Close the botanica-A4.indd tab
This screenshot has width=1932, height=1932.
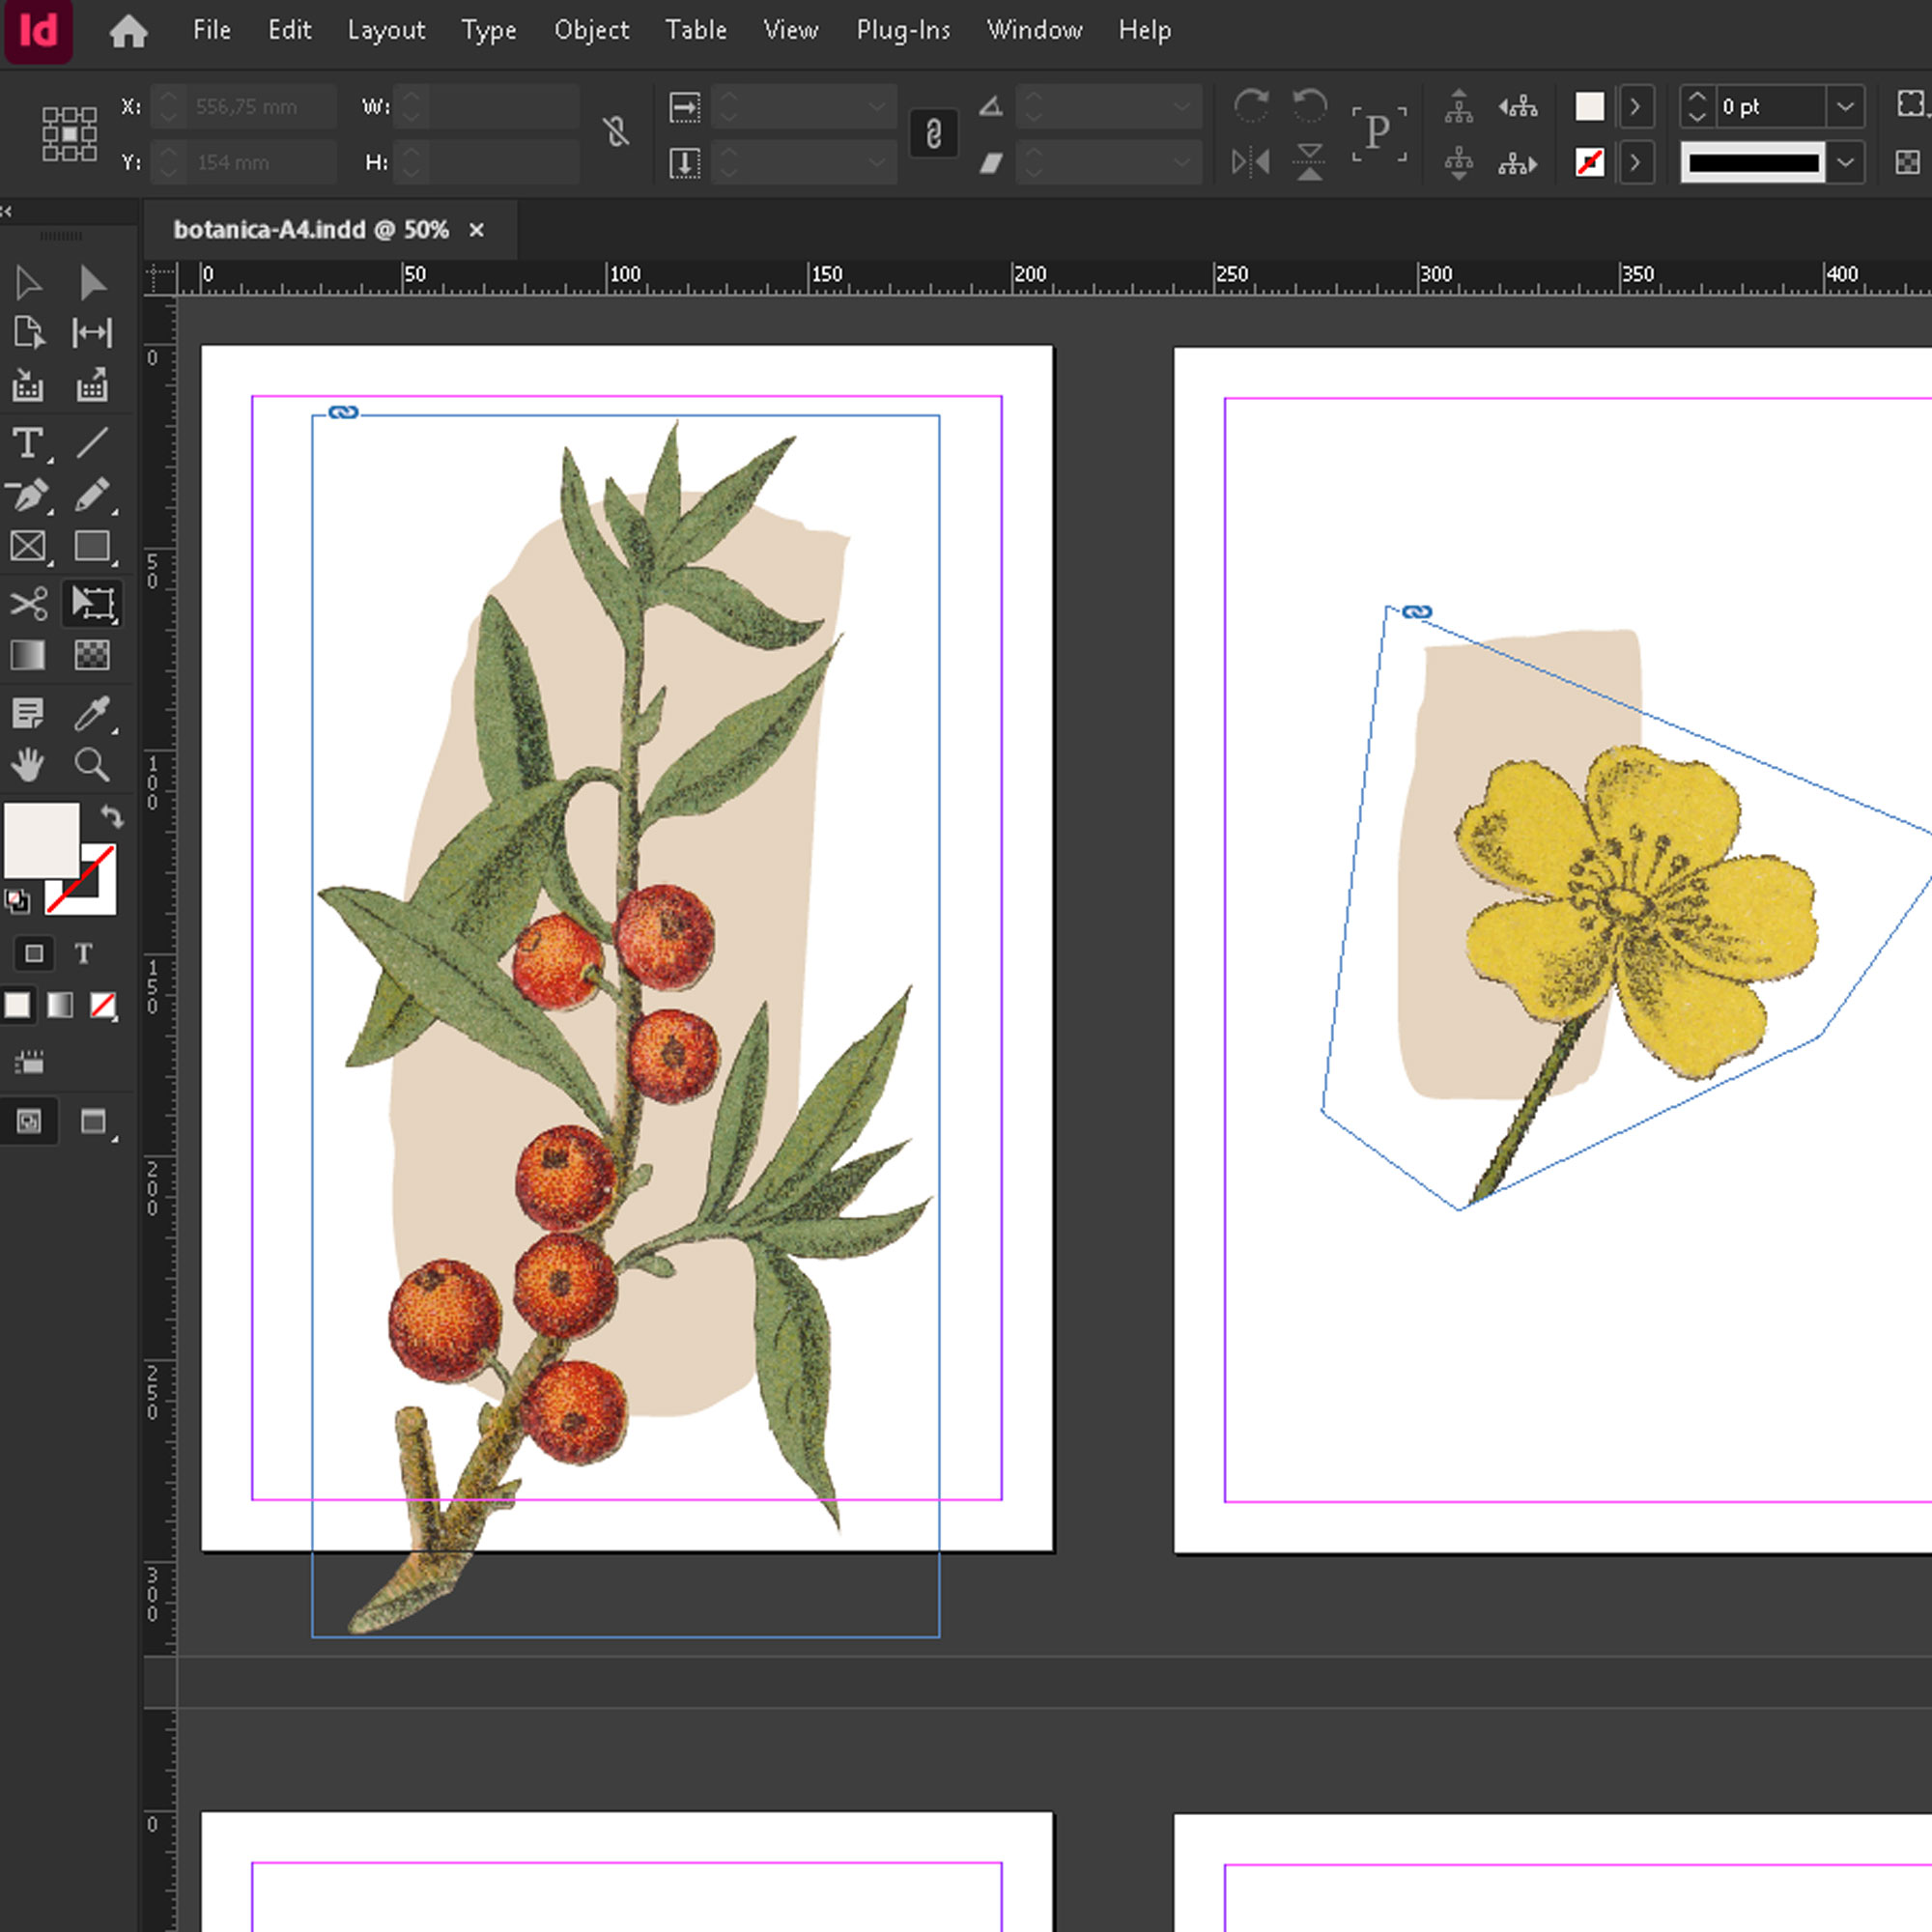coord(477,230)
